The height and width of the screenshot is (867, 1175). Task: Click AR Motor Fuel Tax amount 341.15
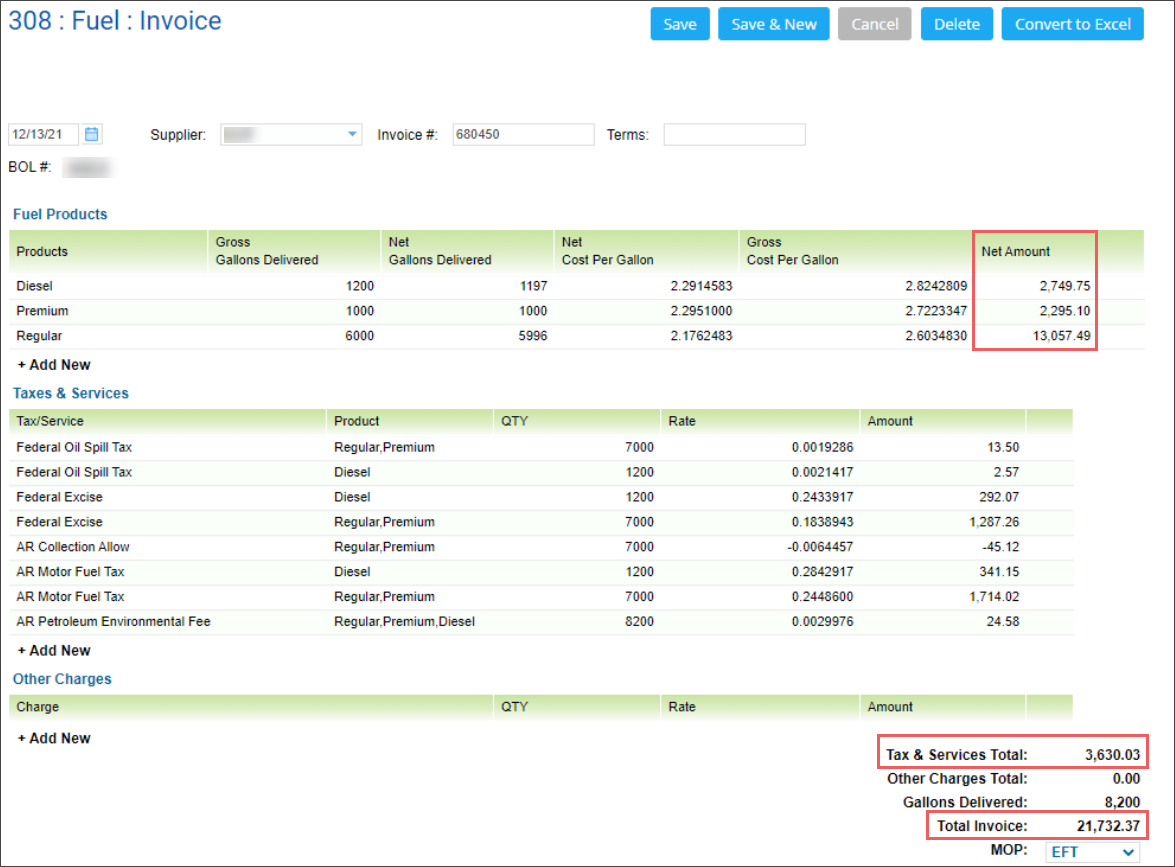pyautogui.click(x=999, y=572)
